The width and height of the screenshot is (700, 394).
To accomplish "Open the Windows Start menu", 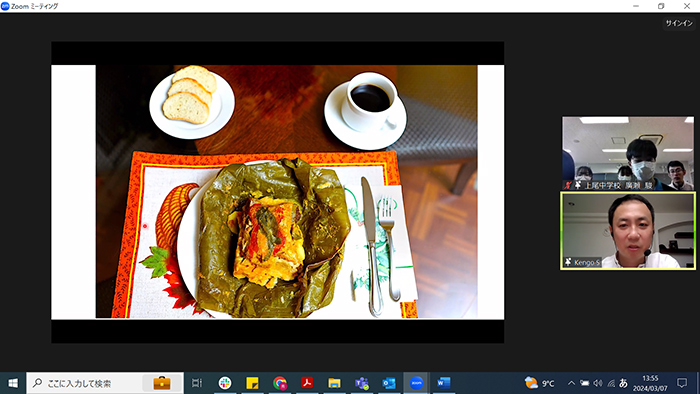I will click(x=13, y=383).
